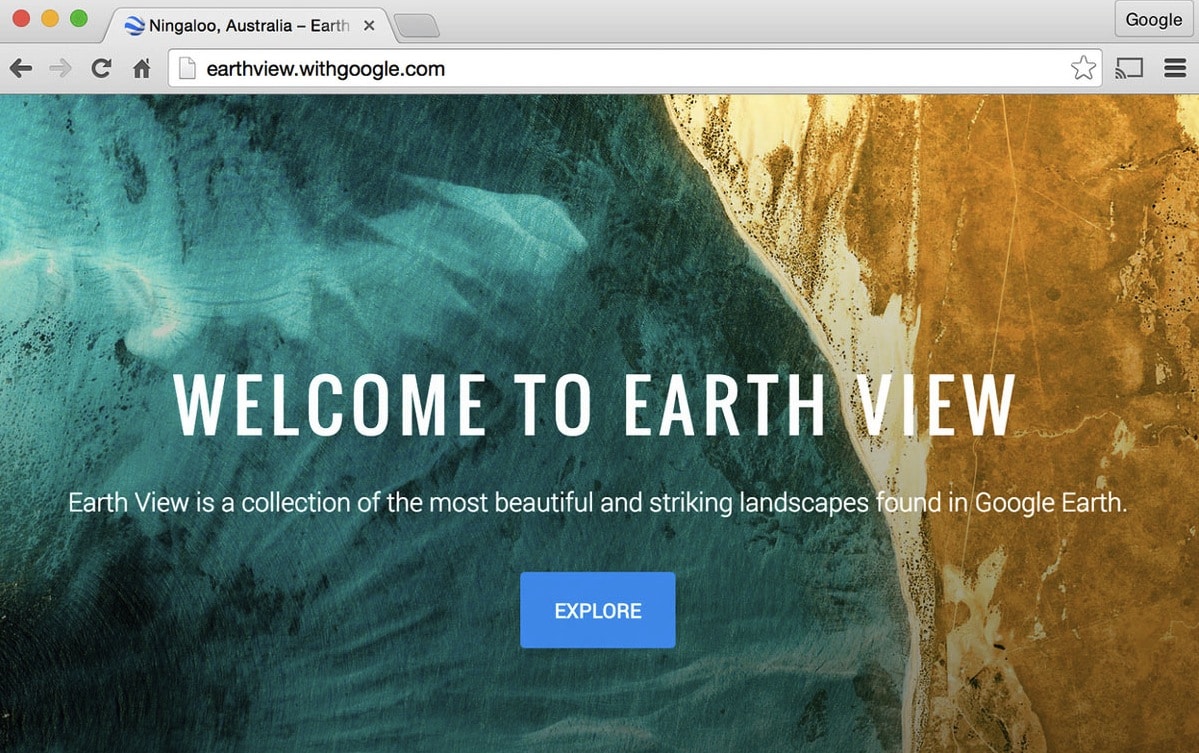
Task: Click the forward navigation arrow
Action: [60, 69]
